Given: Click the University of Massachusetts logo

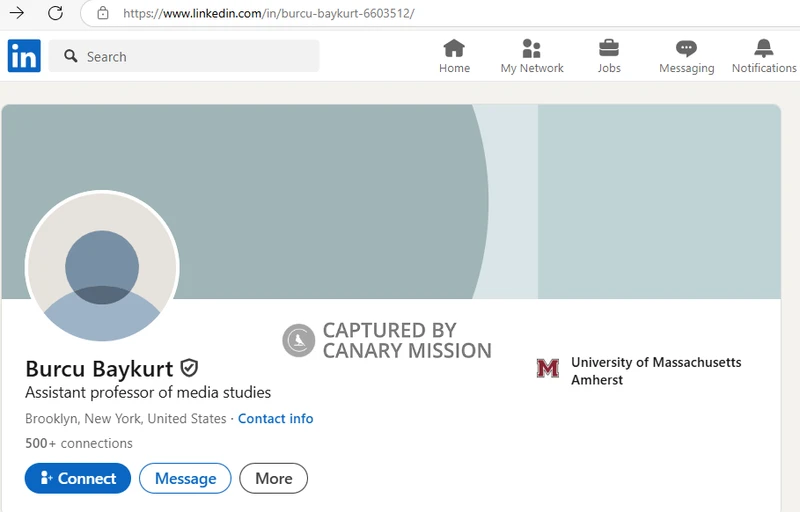Looking at the screenshot, I should click(548, 369).
